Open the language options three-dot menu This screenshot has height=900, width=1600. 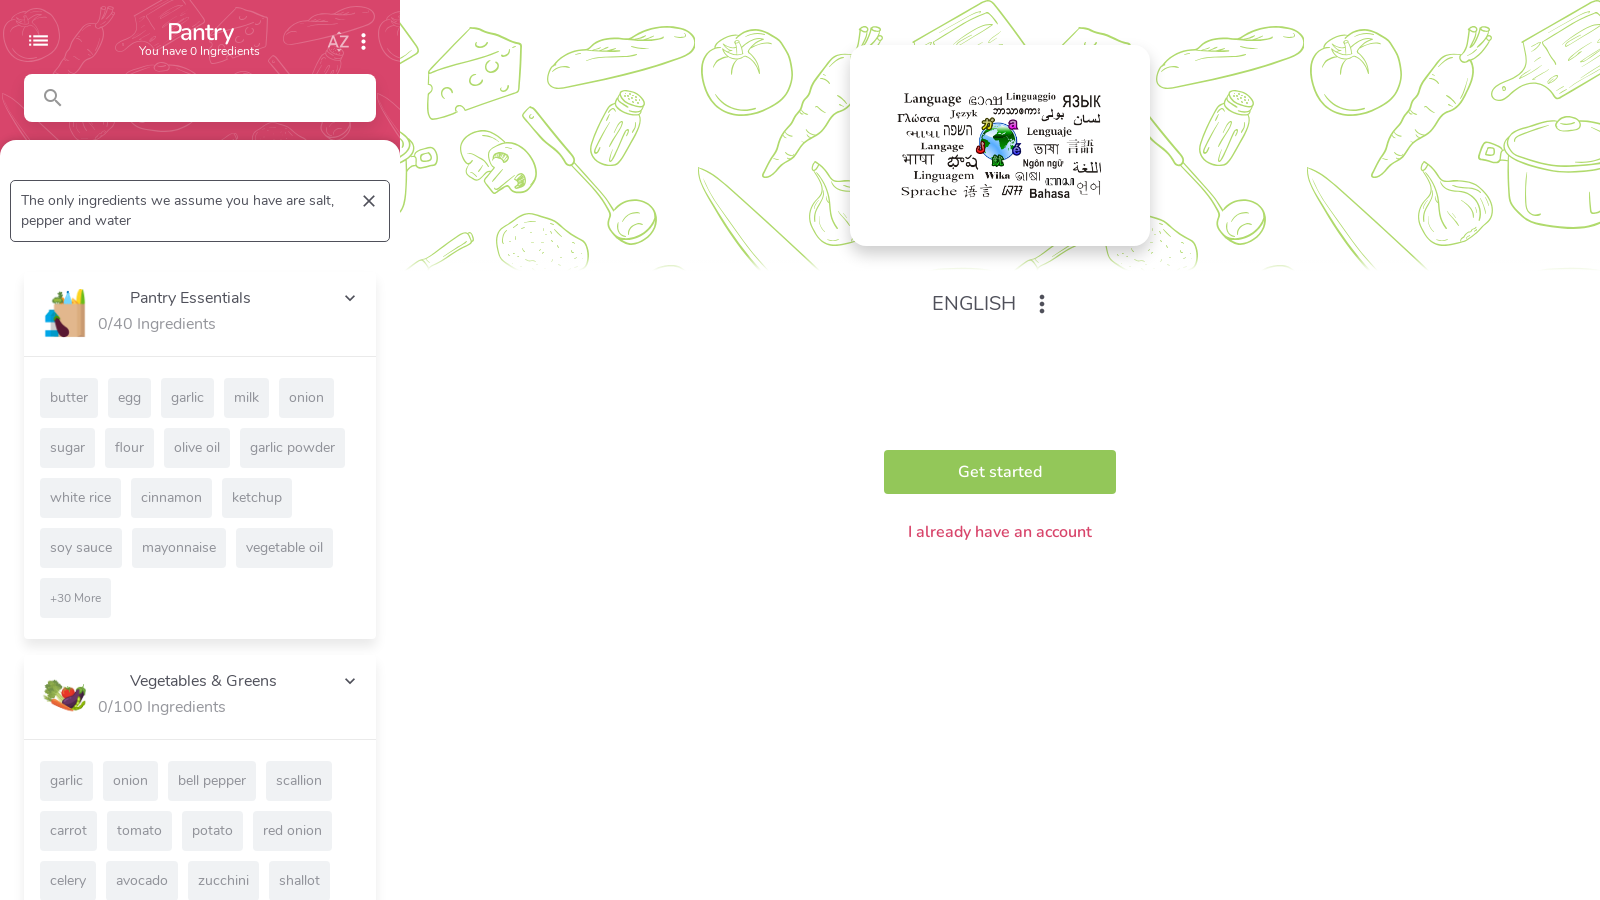pyautogui.click(x=1041, y=304)
